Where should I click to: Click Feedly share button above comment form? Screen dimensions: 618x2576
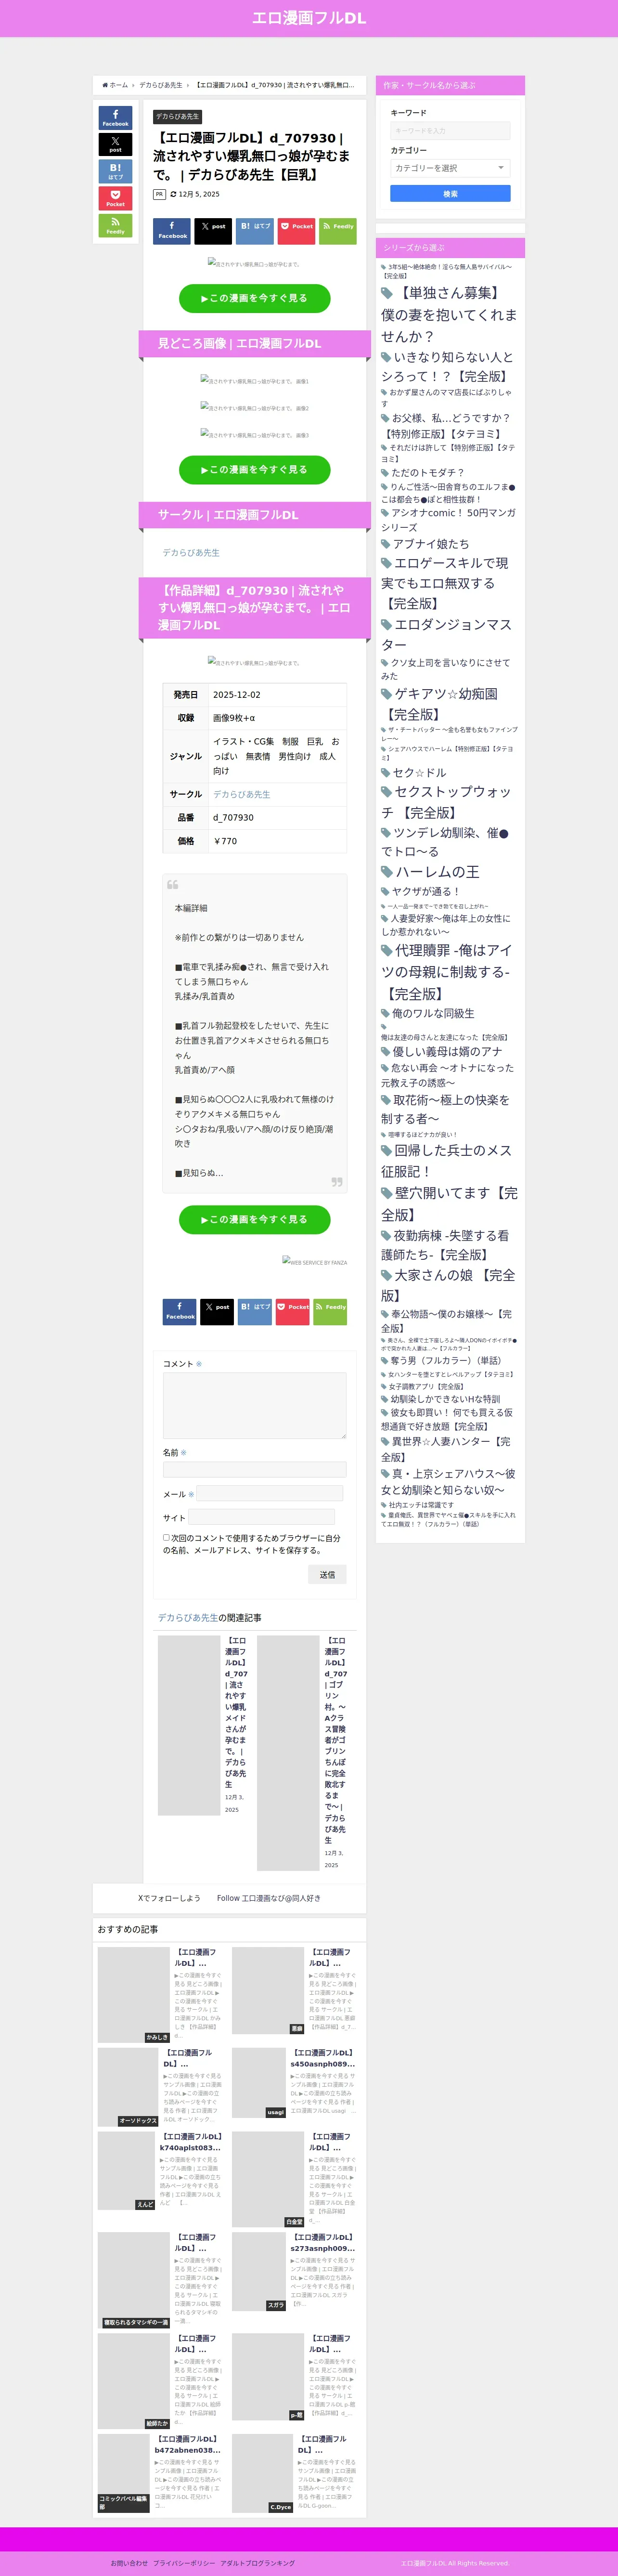coord(330,1311)
